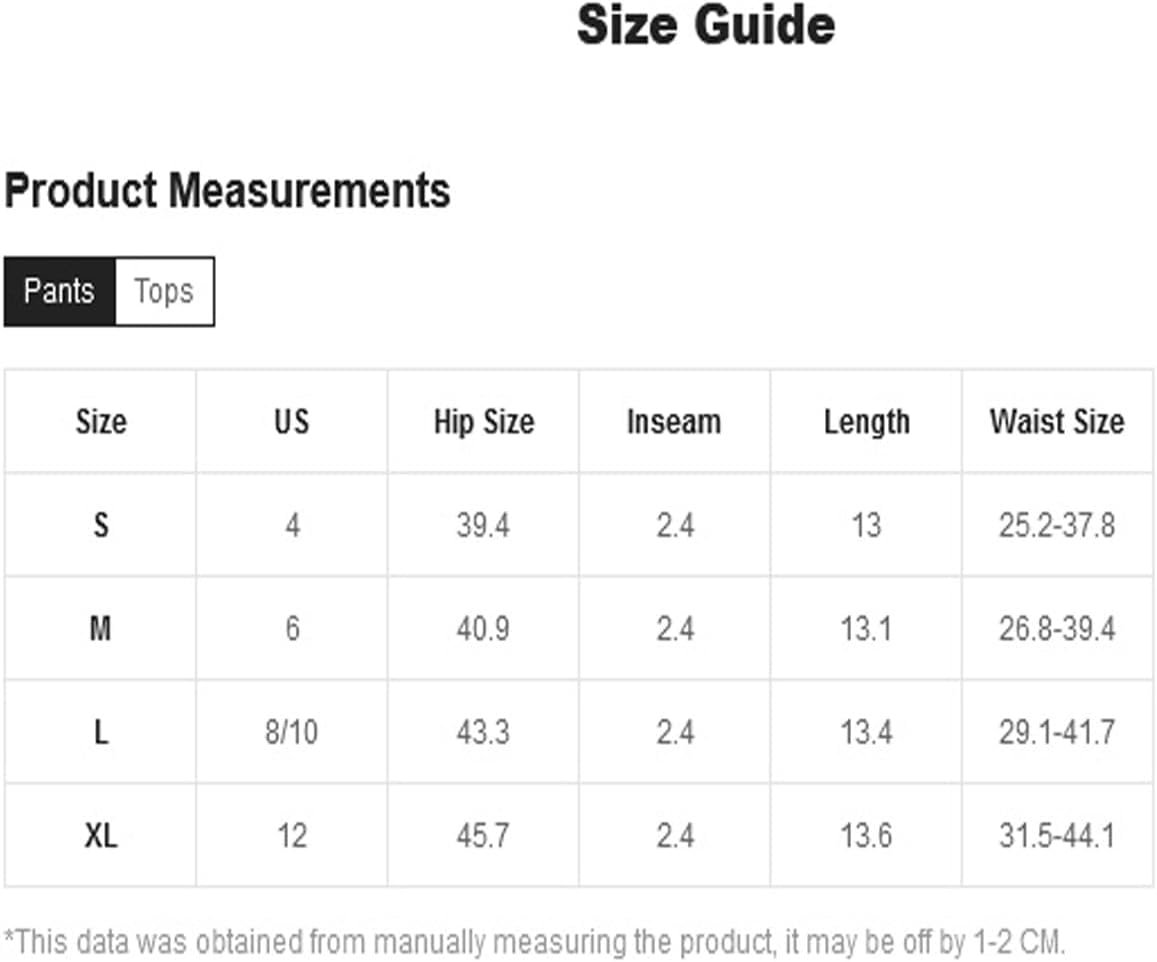Click the Size column header
This screenshot has width=1157, height=962.
[x=101, y=421]
